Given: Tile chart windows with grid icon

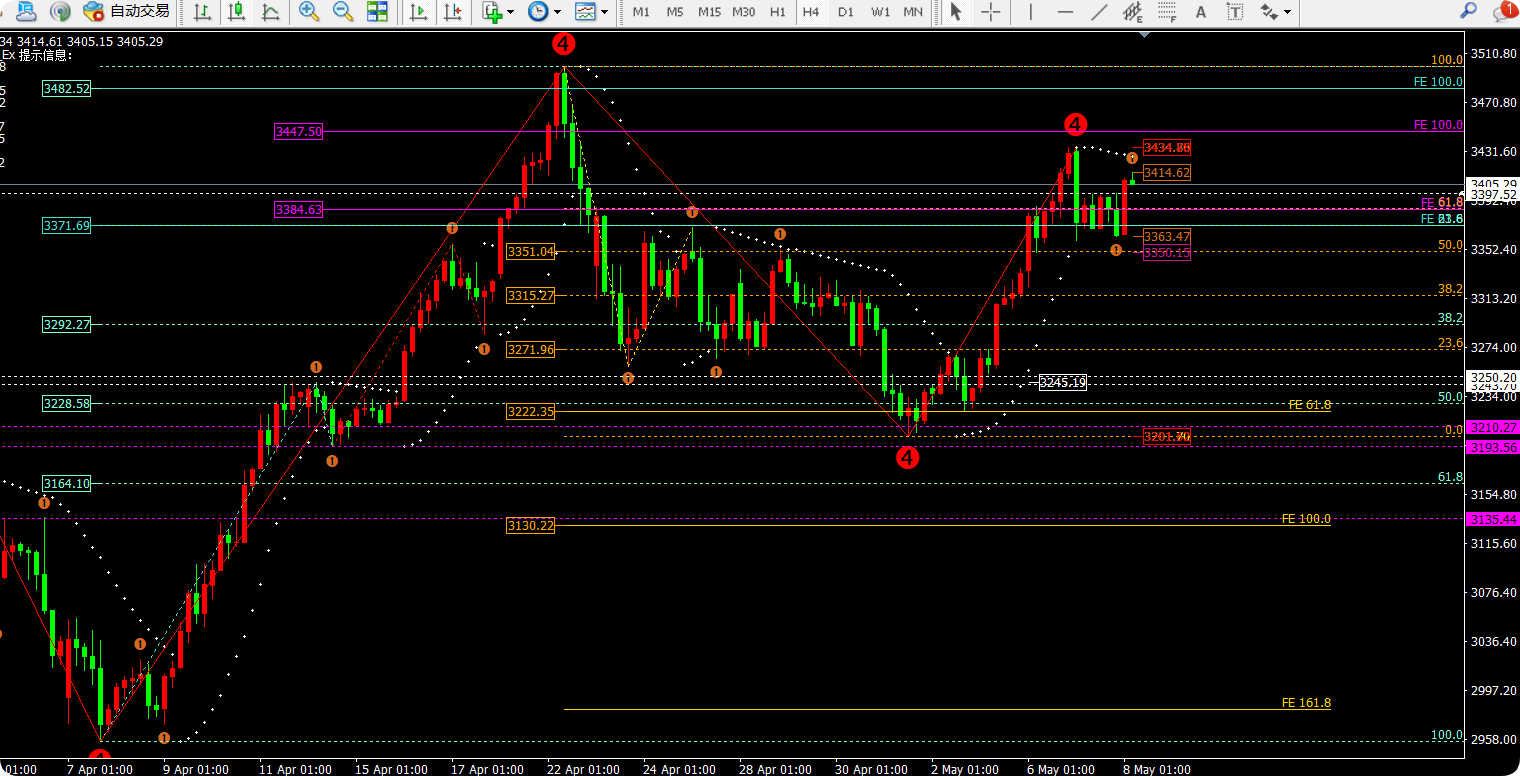Looking at the screenshot, I should tap(377, 12).
